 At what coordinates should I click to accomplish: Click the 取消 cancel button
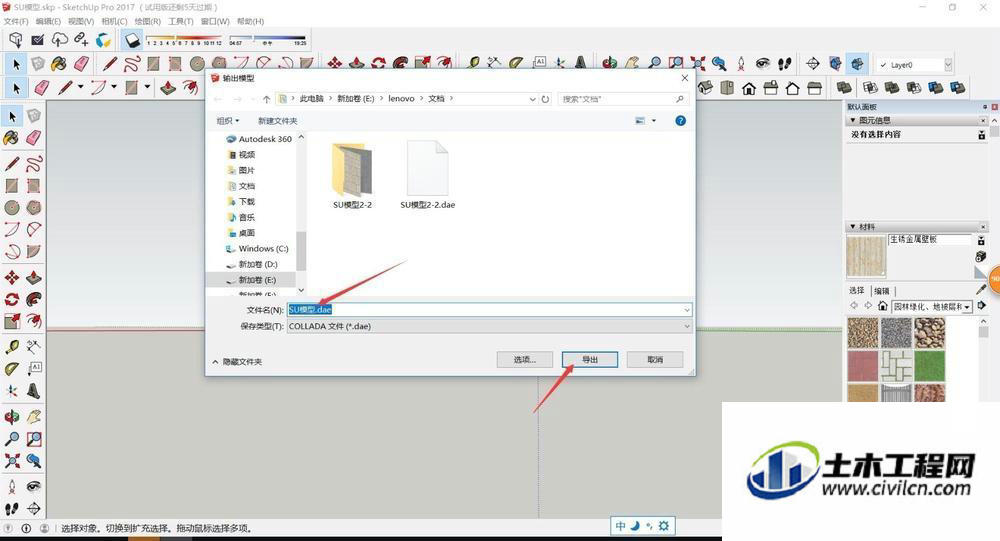[655, 360]
